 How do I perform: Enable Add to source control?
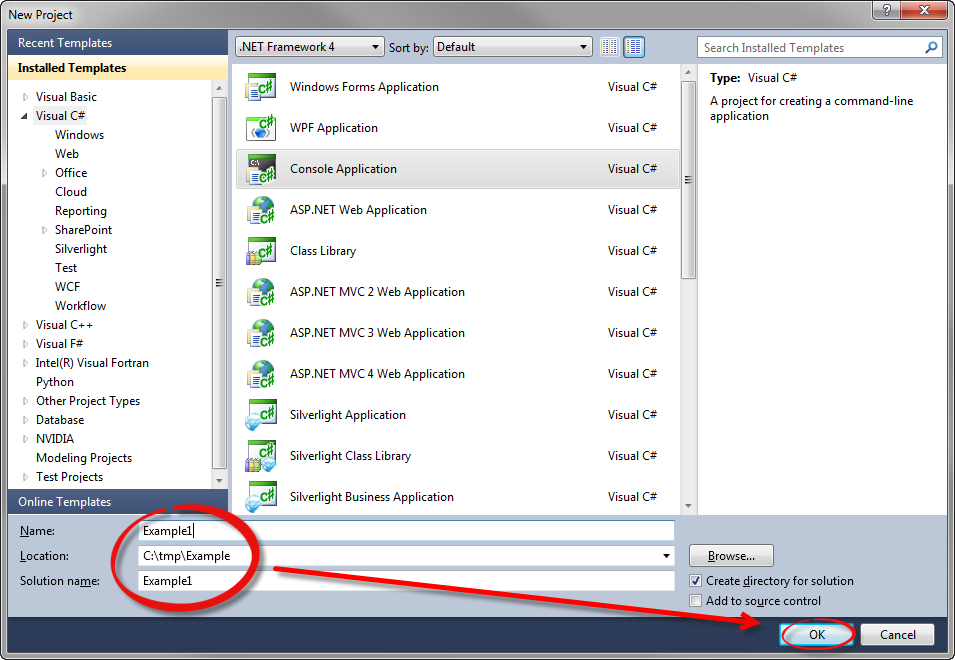pyautogui.click(x=695, y=601)
